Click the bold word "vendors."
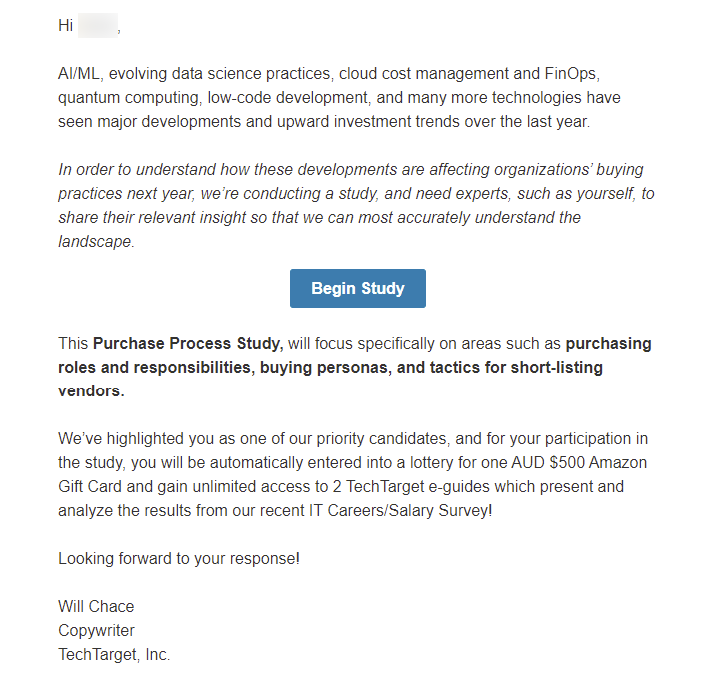Image resolution: width=706 pixels, height=694 pixels. pyautogui.click(x=92, y=391)
